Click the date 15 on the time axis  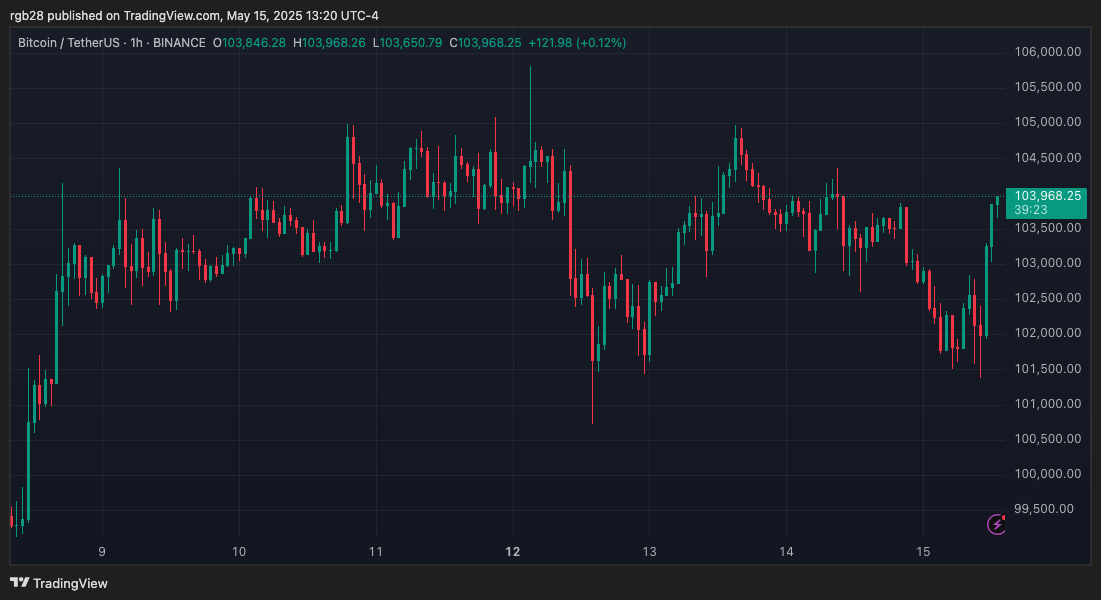[921, 551]
